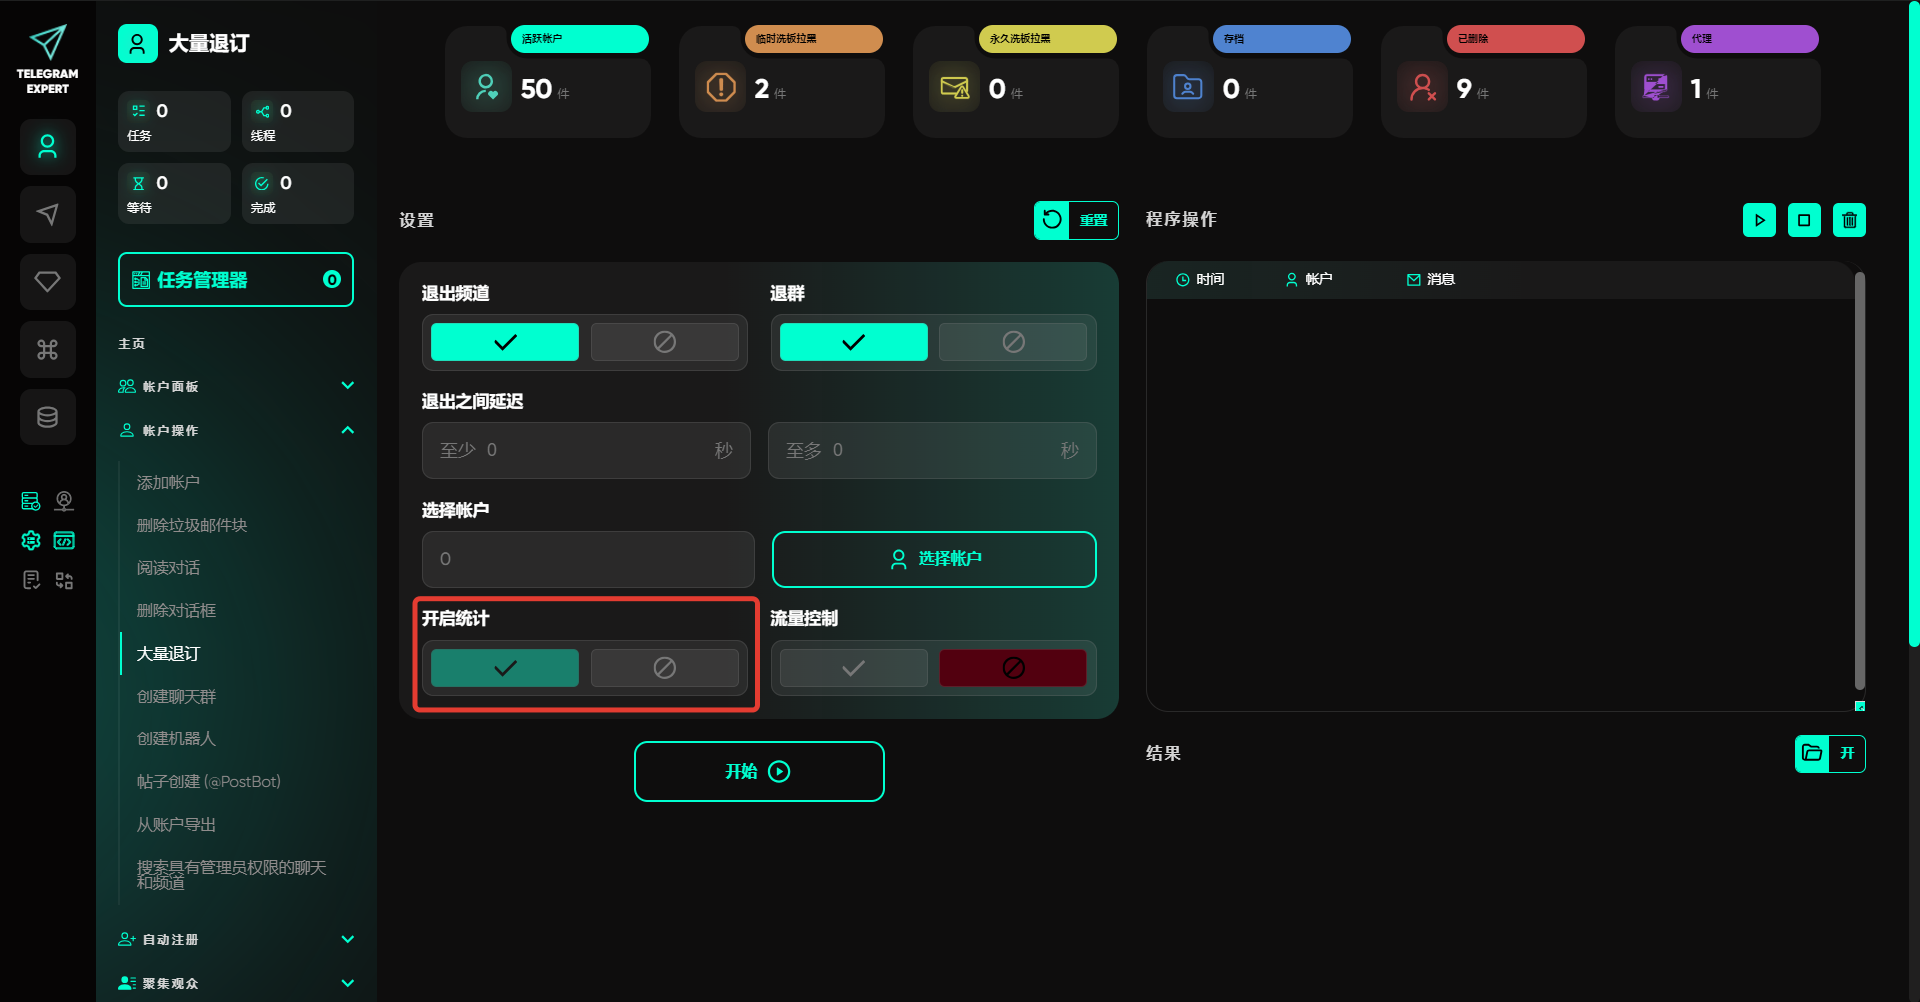1920x1002 pixels.
Task: Open the database stack sidebar icon
Action: (x=48, y=417)
